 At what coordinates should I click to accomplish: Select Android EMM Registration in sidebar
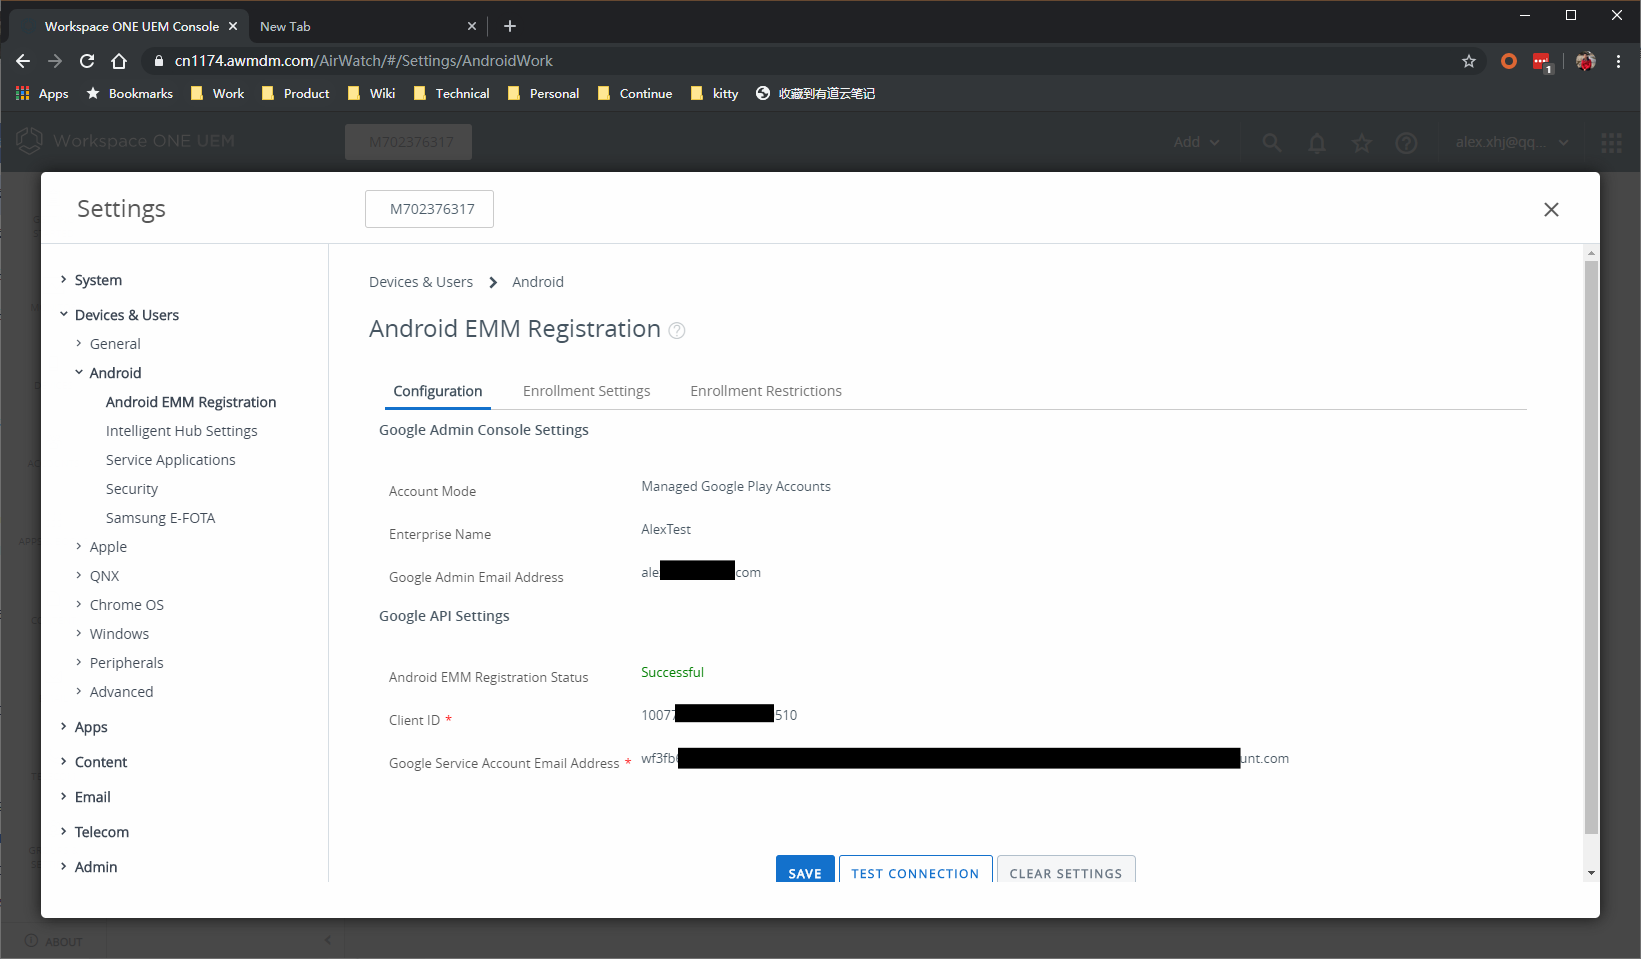click(x=191, y=402)
